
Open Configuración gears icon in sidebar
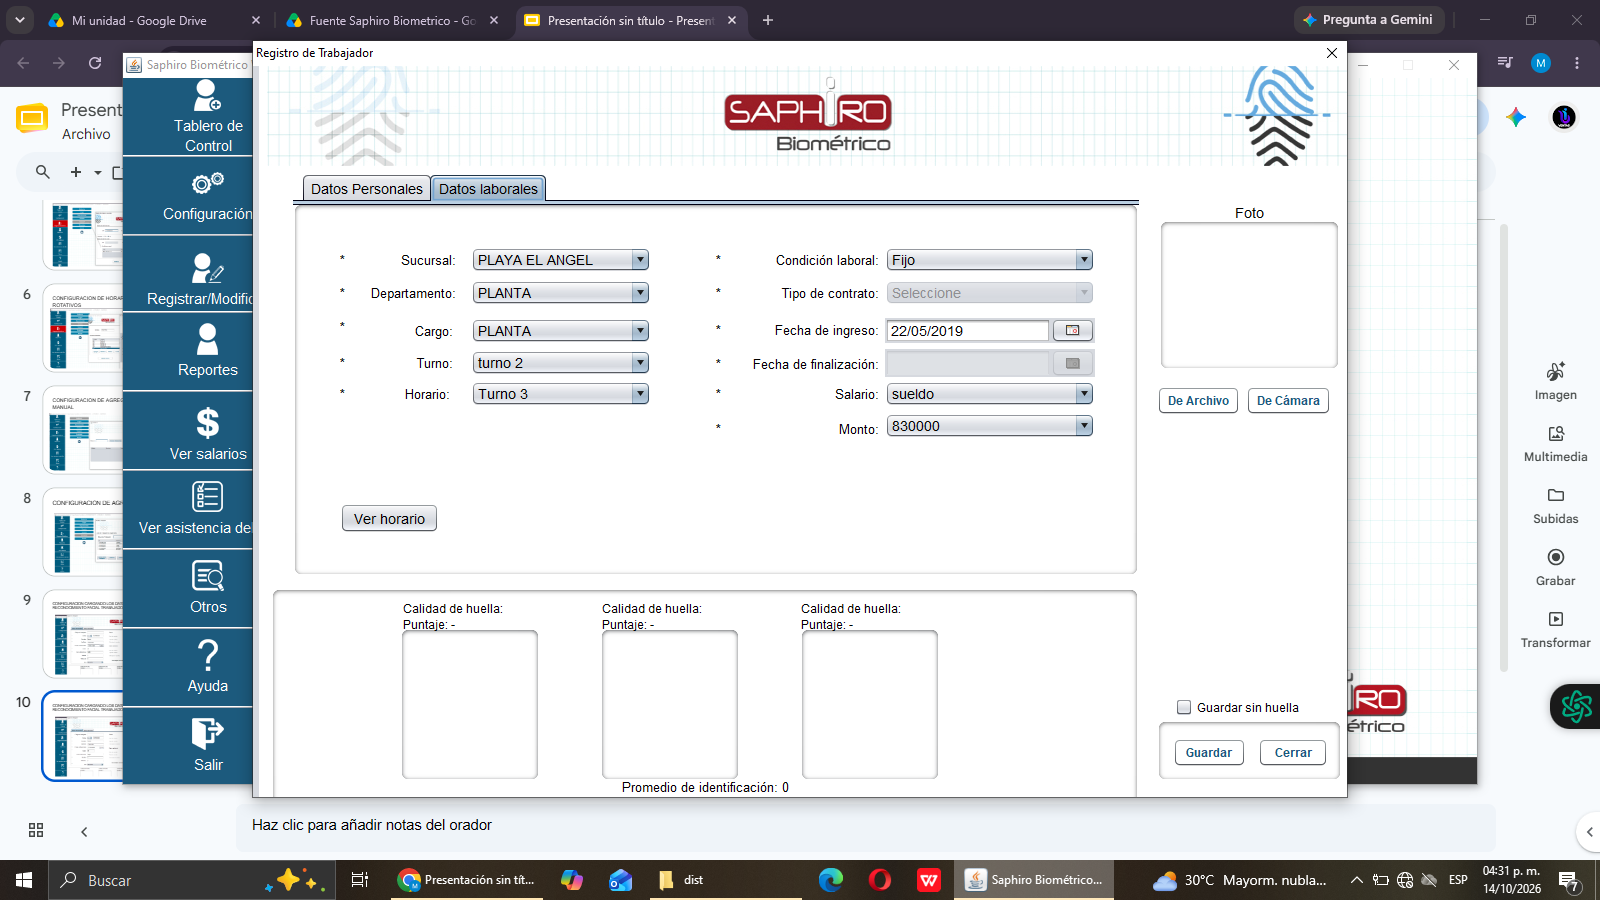207,183
